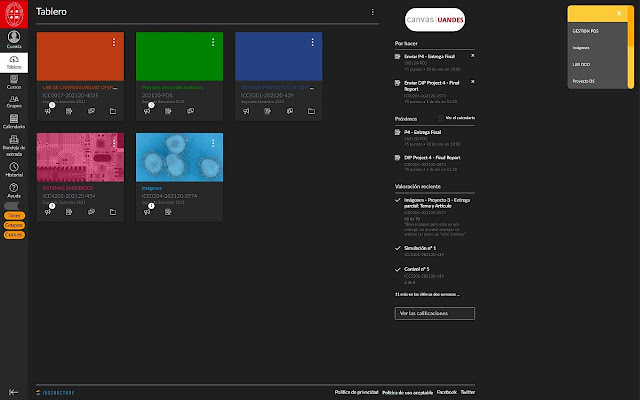Open assignments of LAB DE CIBERSEGURIDAD card
640x400 pixels.
coord(69,111)
